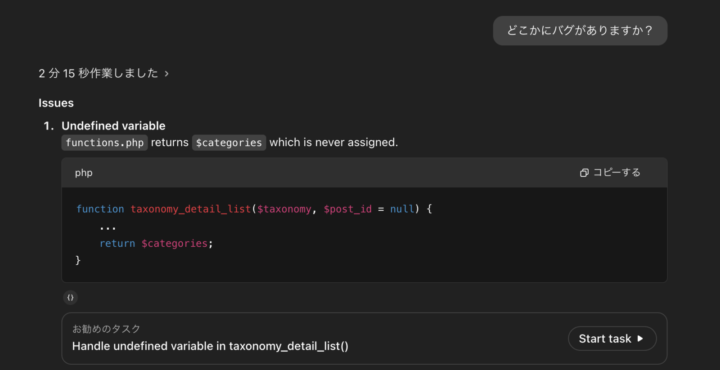The image size is (720, 370).
Task: Click the コピーする copy label
Action: click(x=617, y=173)
